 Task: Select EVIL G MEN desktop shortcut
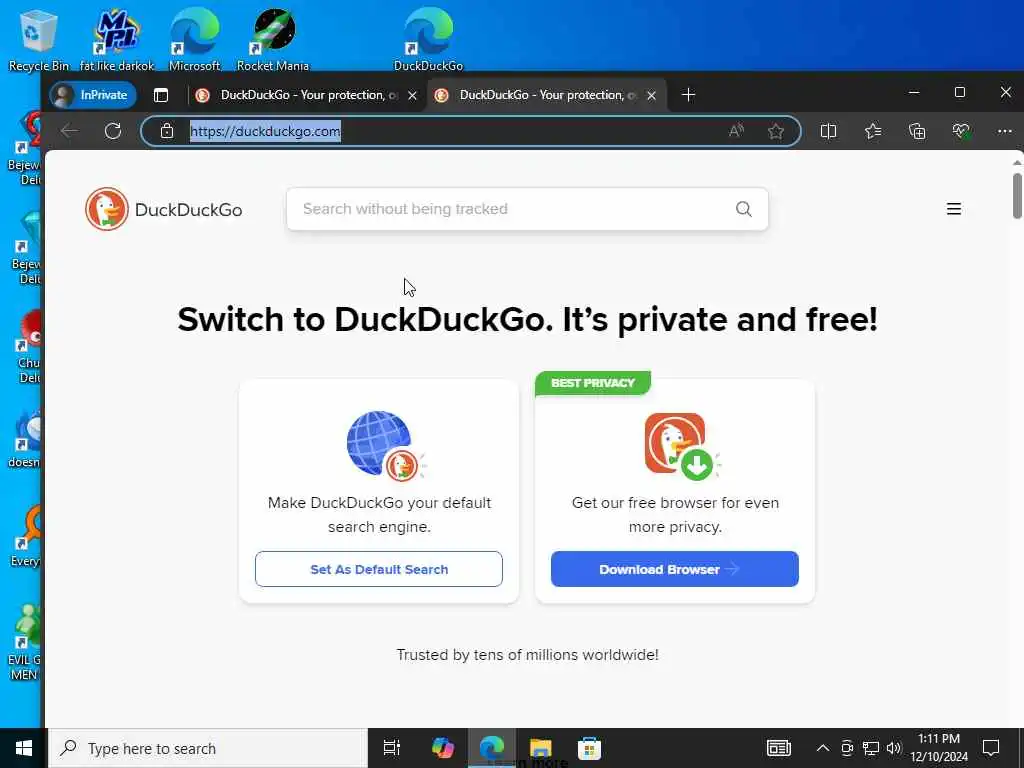click(x=25, y=643)
